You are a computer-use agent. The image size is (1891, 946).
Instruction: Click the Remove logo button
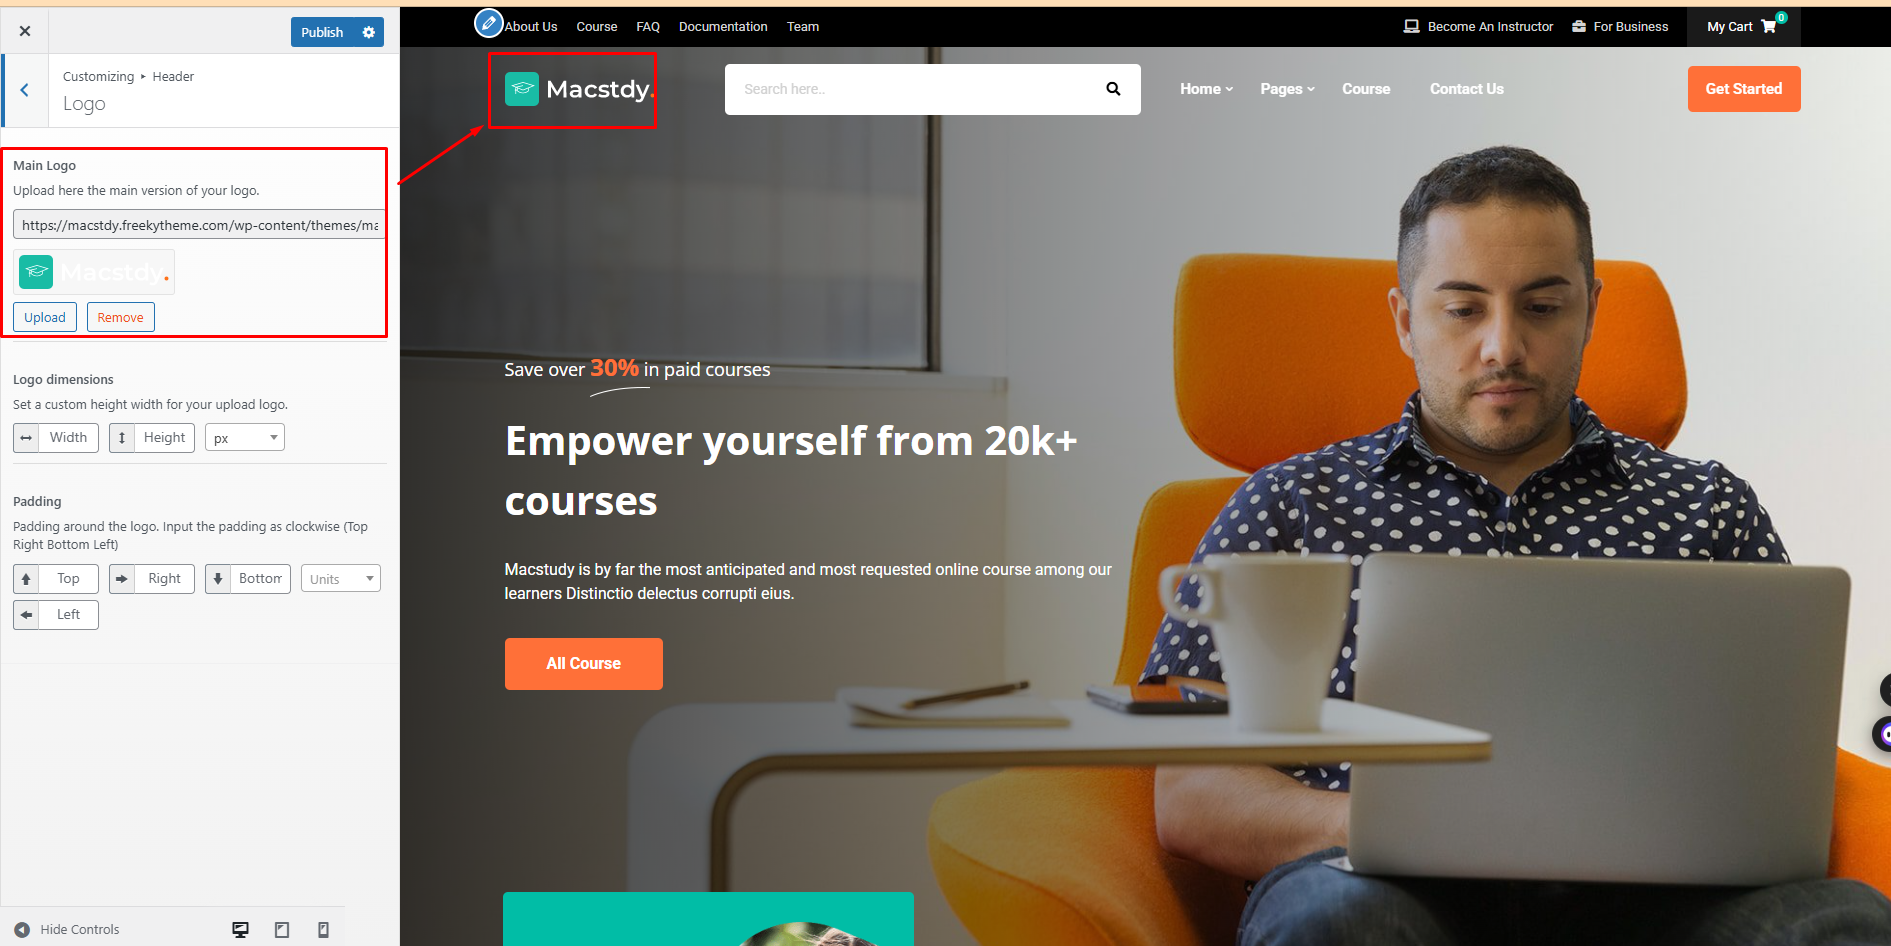pos(121,317)
